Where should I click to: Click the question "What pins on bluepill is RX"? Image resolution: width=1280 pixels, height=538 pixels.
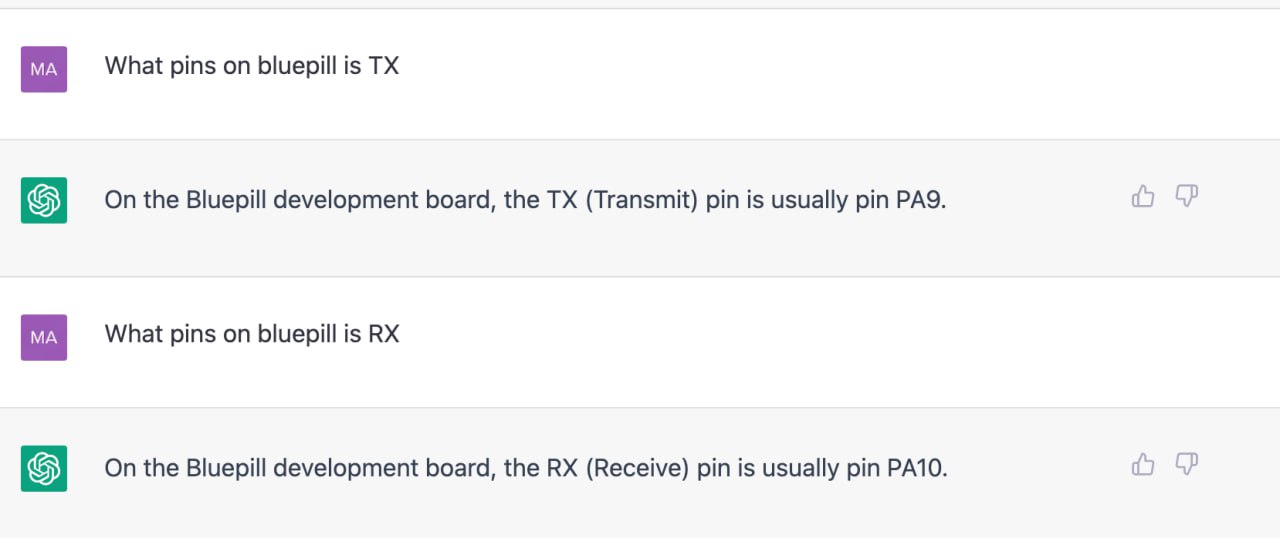pos(251,334)
